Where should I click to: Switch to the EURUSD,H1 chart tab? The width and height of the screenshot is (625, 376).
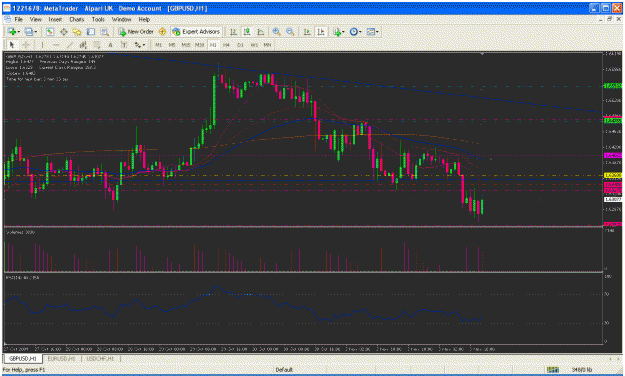[61, 358]
